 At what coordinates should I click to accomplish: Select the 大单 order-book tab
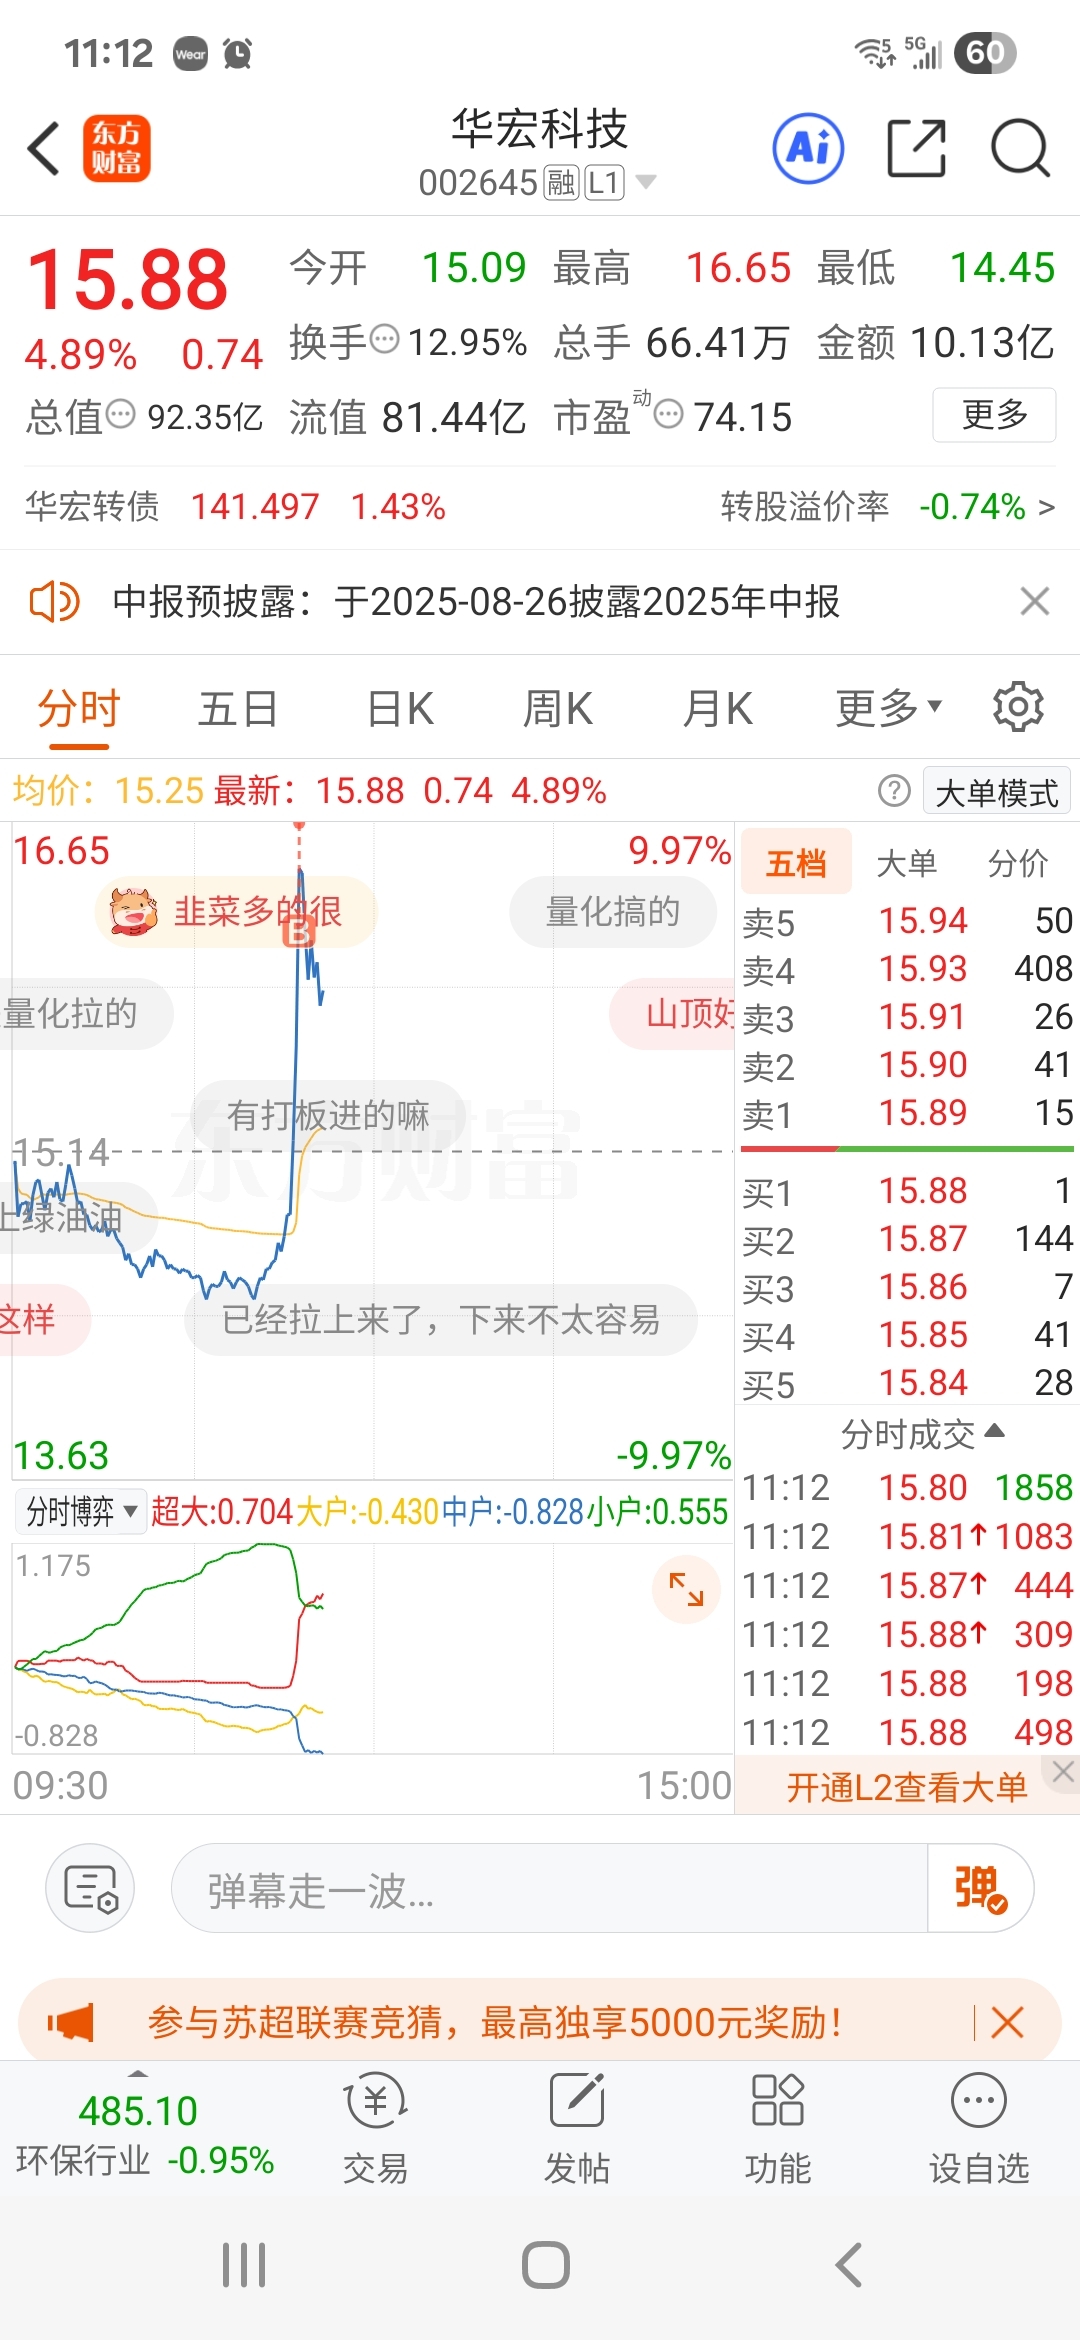pyautogui.click(x=906, y=862)
